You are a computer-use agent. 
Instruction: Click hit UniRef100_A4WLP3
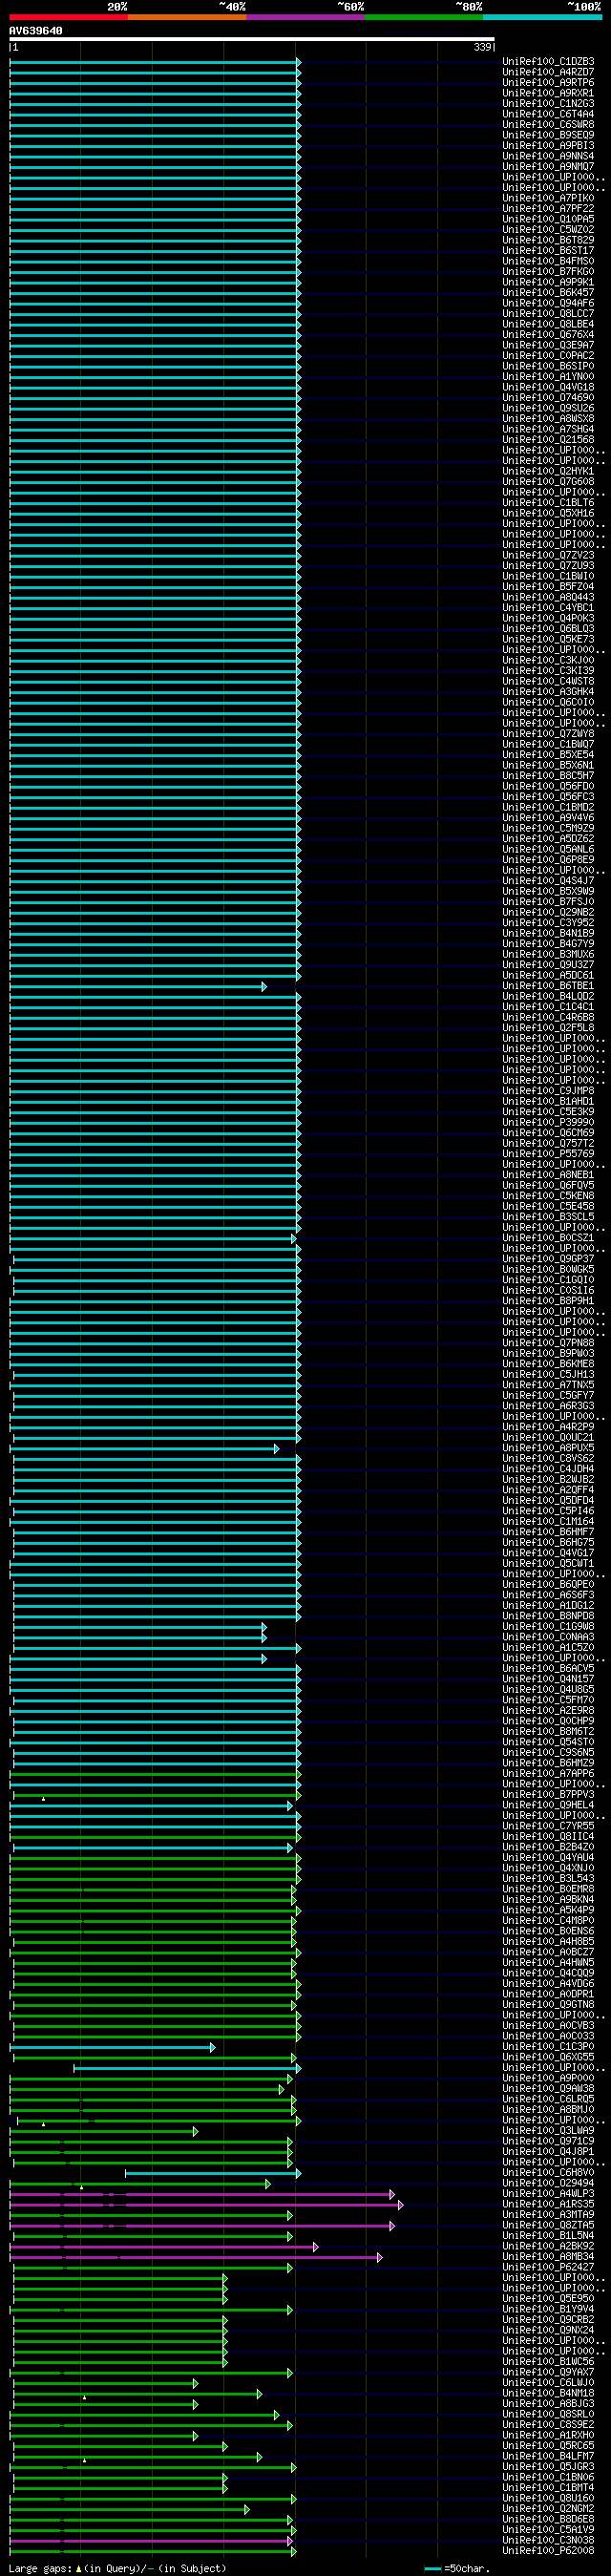pyautogui.click(x=548, y=2193)
